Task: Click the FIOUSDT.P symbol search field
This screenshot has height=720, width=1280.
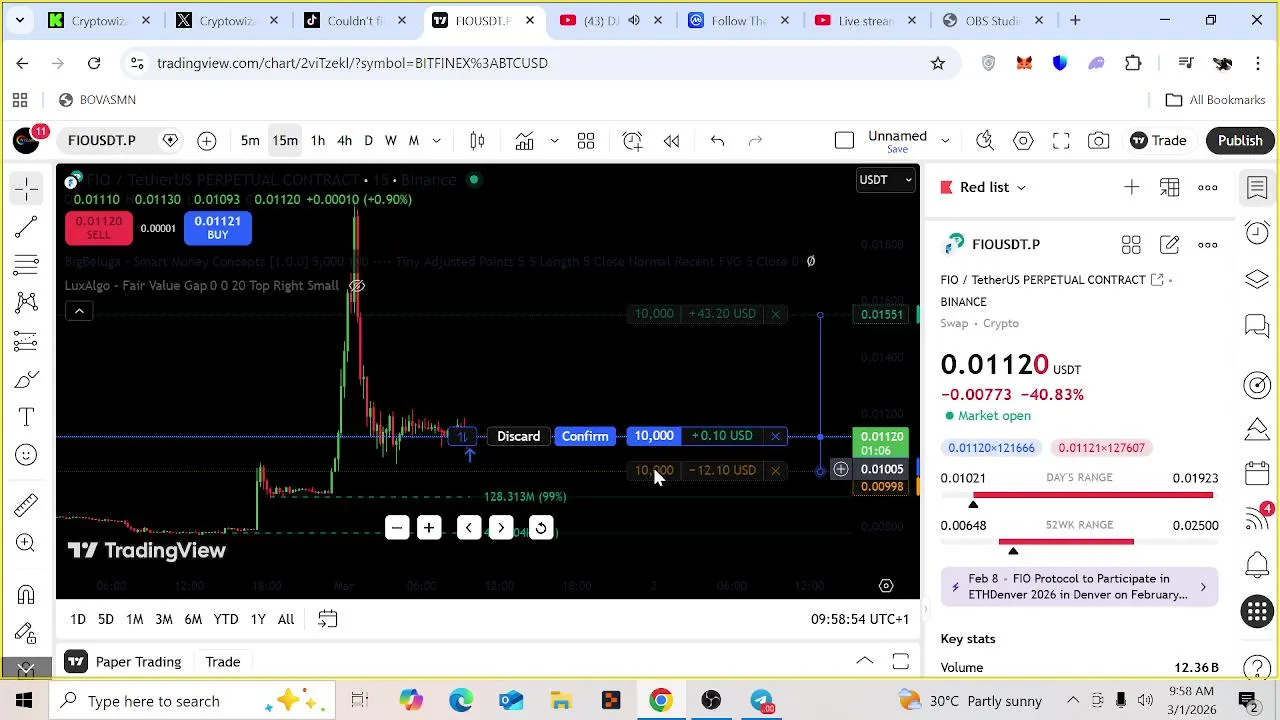Action: pos(102,141)
